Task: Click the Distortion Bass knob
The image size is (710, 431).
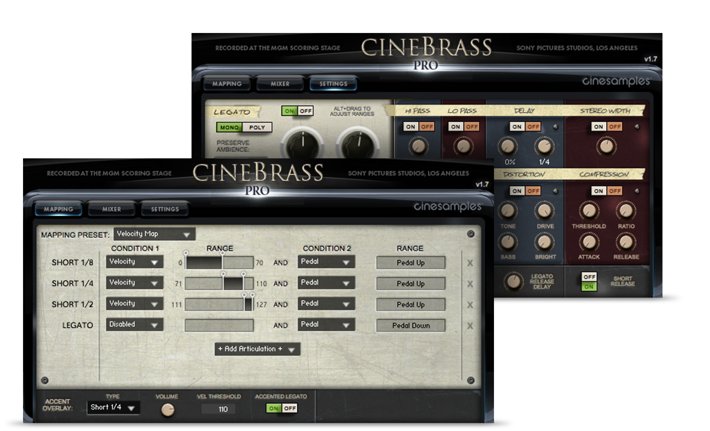Action: [508, 242]
